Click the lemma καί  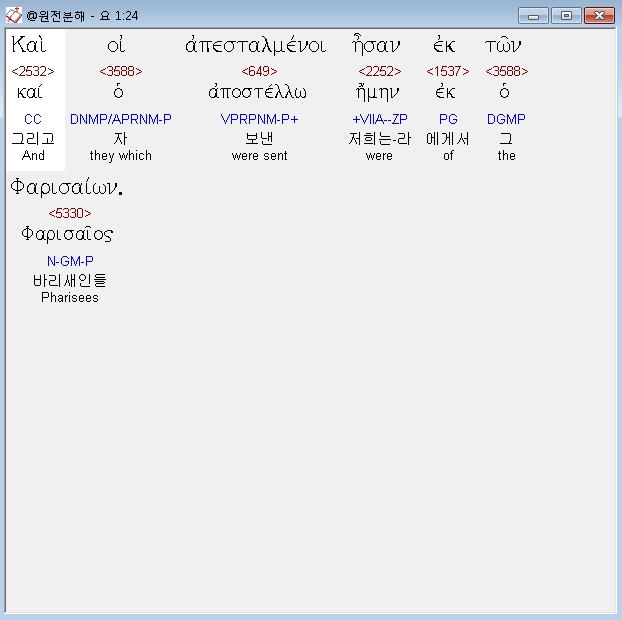click(29, 92)
